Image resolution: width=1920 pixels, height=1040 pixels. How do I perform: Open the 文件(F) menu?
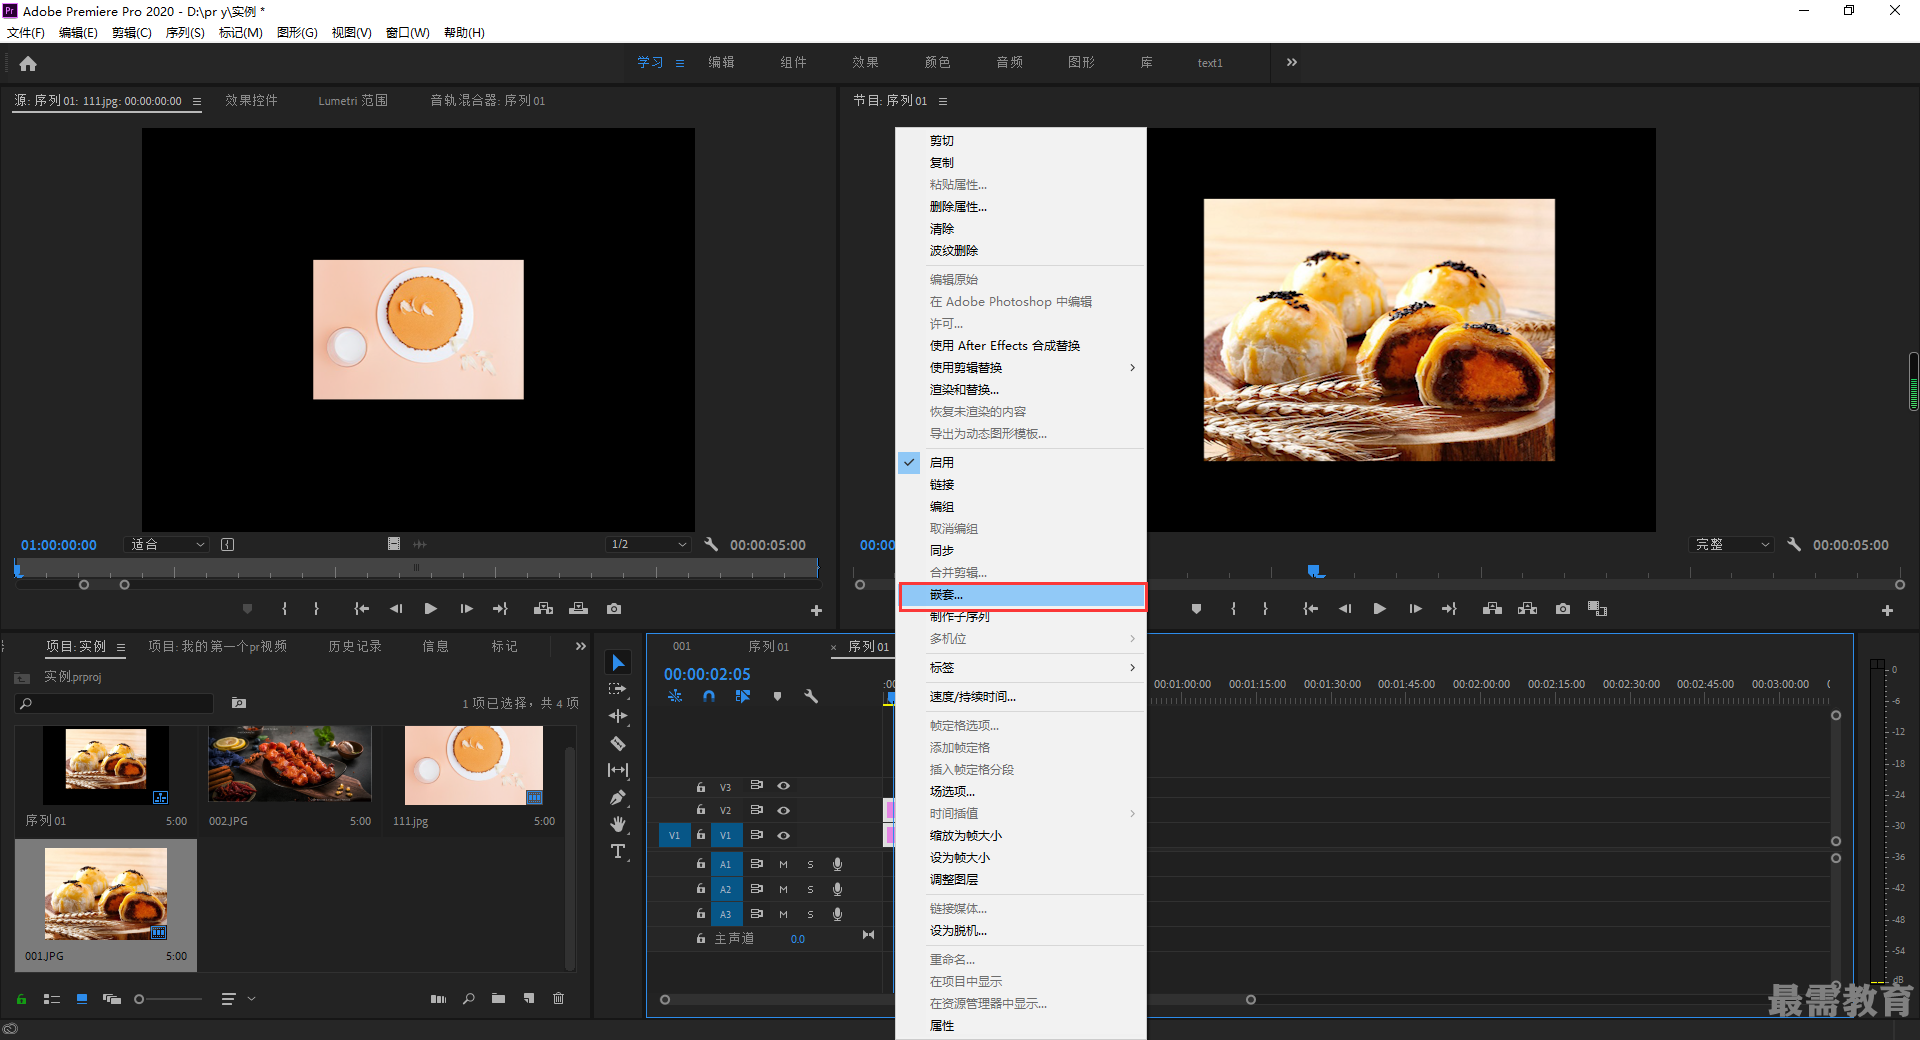point(26,33)
